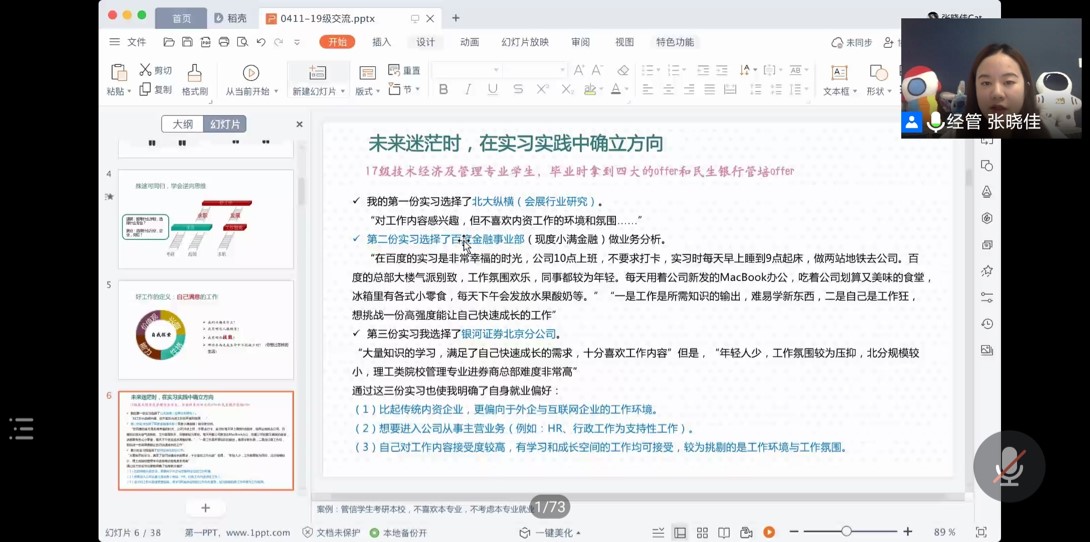Click the orange slideshow play icon in status bar
This screenshot has width=1090, height=542.
coord(769,533)
